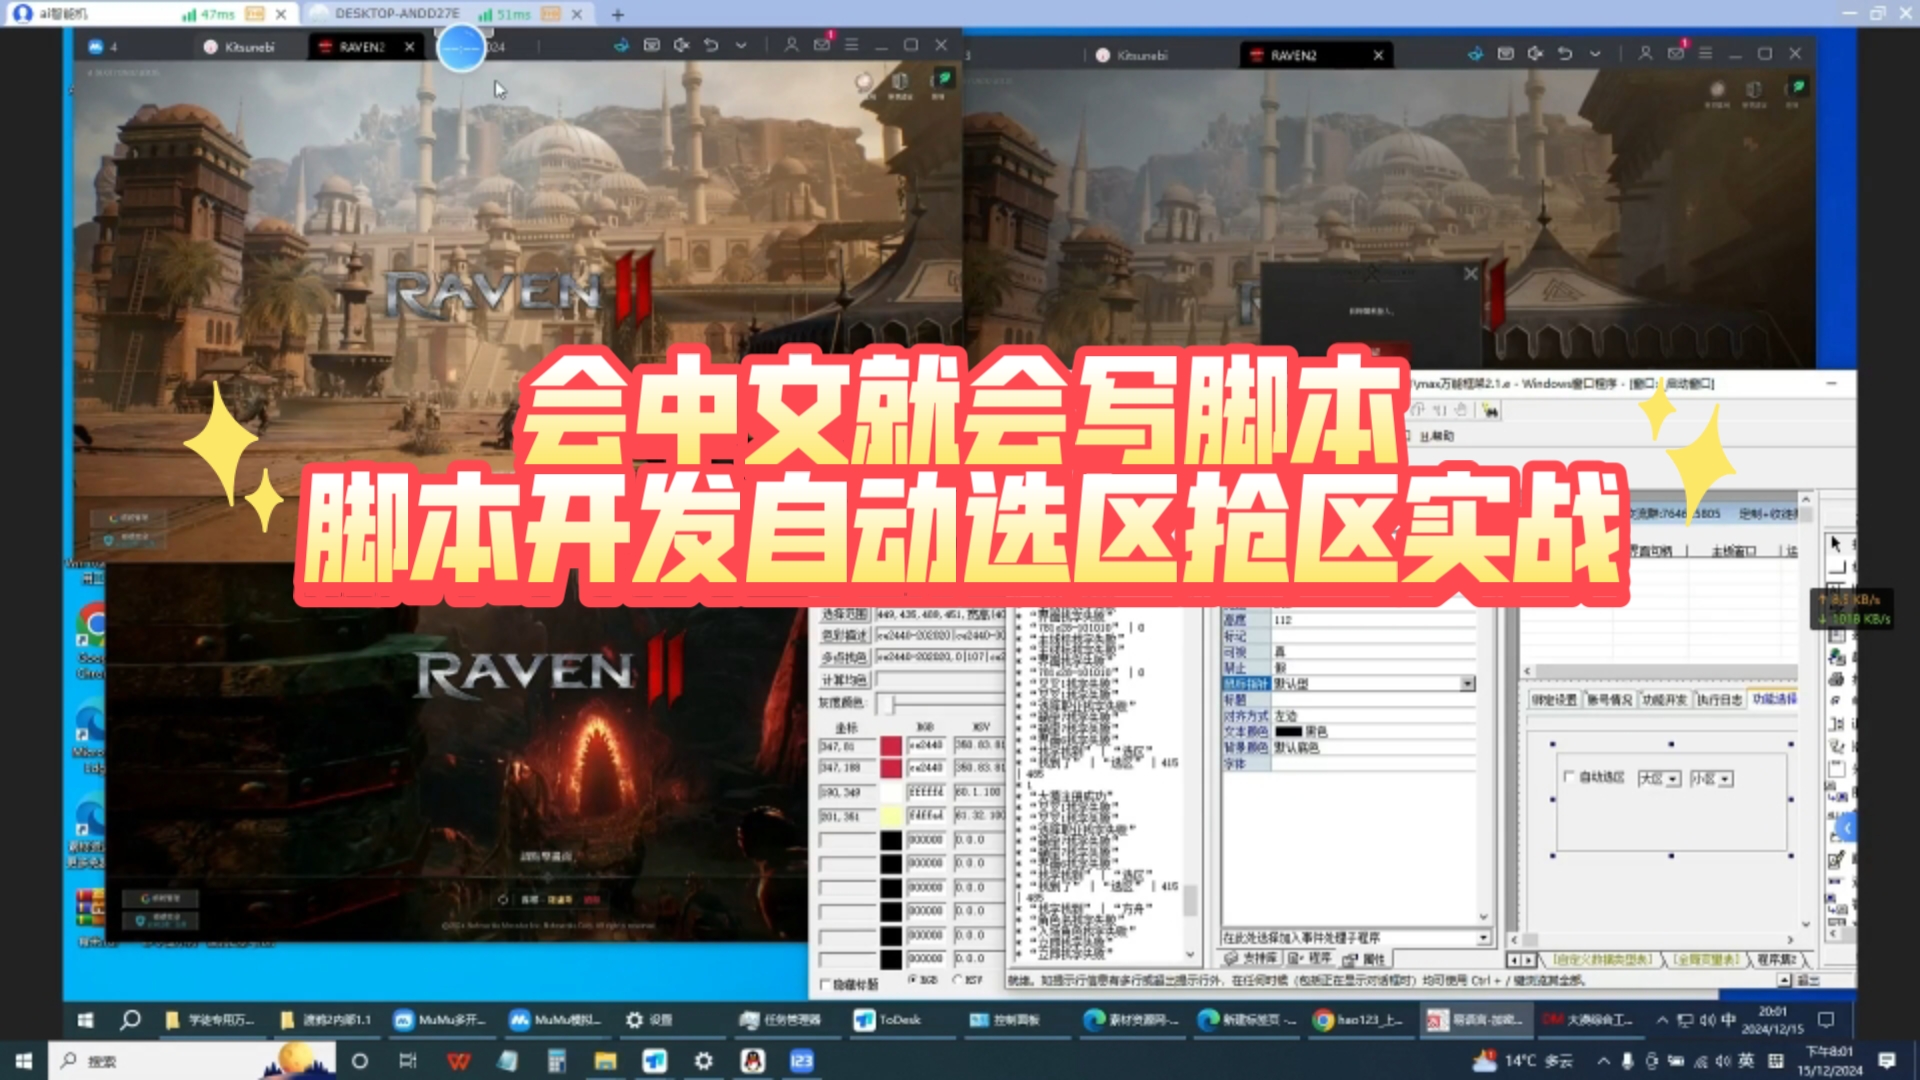1920x1080 pixels.
Task: Expand the 鼠标指针 默认型 property dropdown
Action: click(x=1467, y=684)
